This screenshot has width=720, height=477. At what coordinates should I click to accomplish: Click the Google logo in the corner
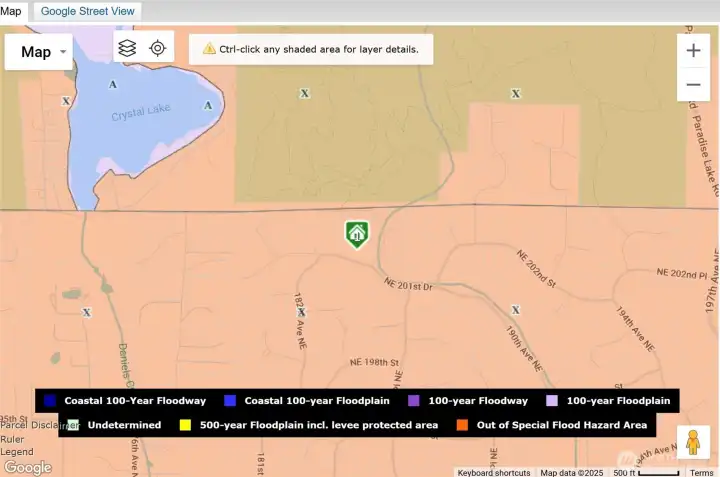click(27, 467)
